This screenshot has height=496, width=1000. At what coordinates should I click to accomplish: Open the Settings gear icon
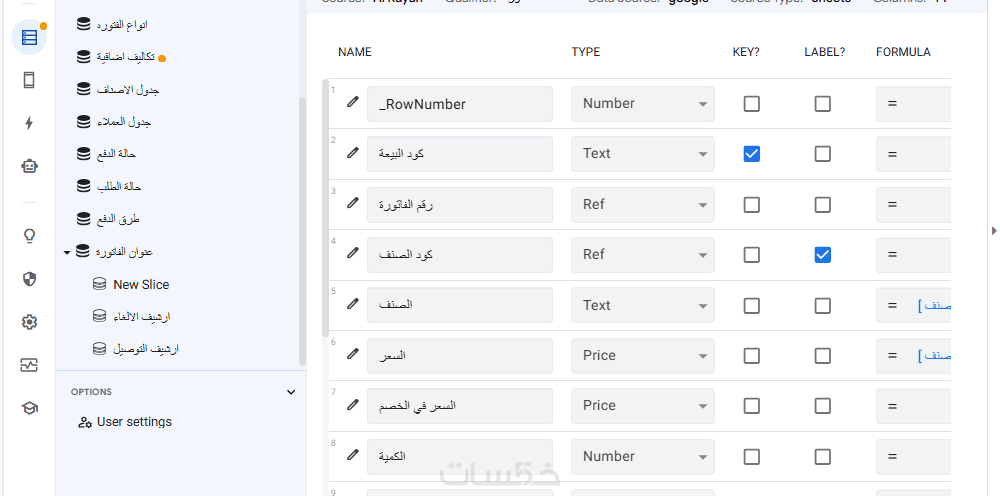click(x=29, y=322)
